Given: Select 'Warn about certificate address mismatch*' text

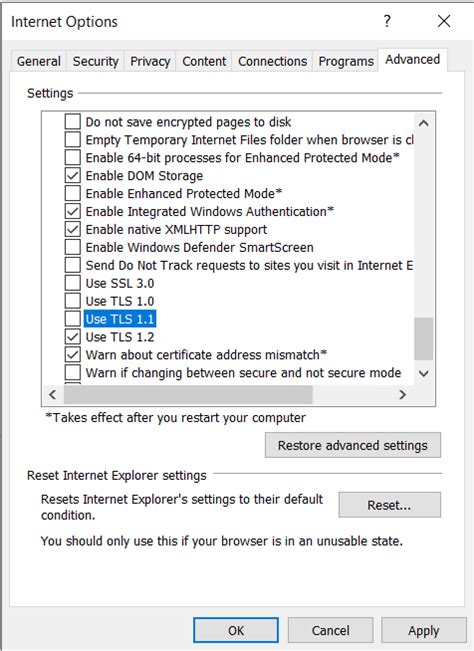Looking at the screenshot, I should (x=206, y=355).
